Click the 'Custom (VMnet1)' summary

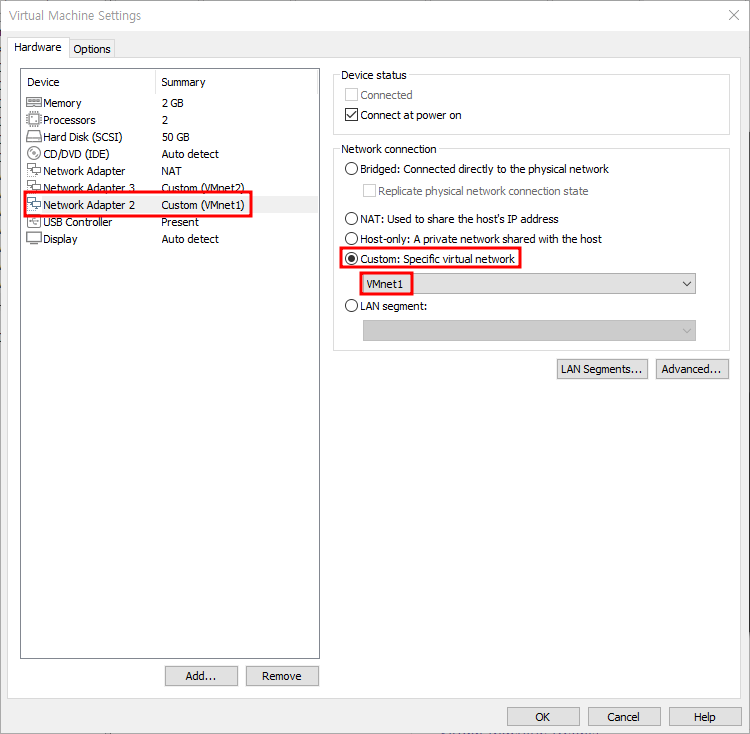click(203, 205)
